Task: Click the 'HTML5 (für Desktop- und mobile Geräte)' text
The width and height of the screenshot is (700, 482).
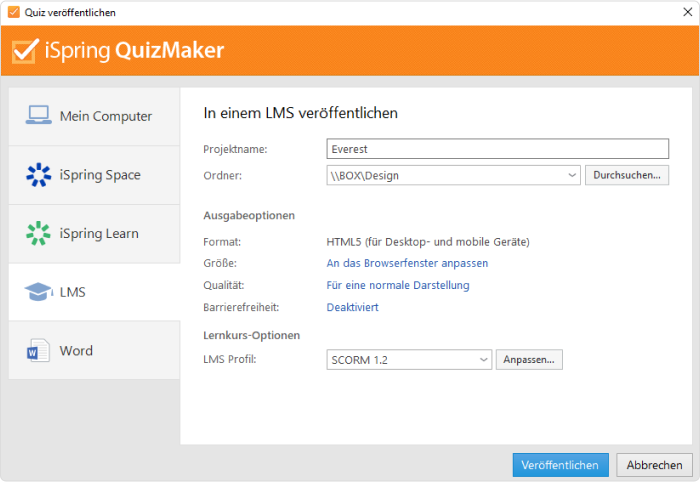Action: (x=428, y=242)
